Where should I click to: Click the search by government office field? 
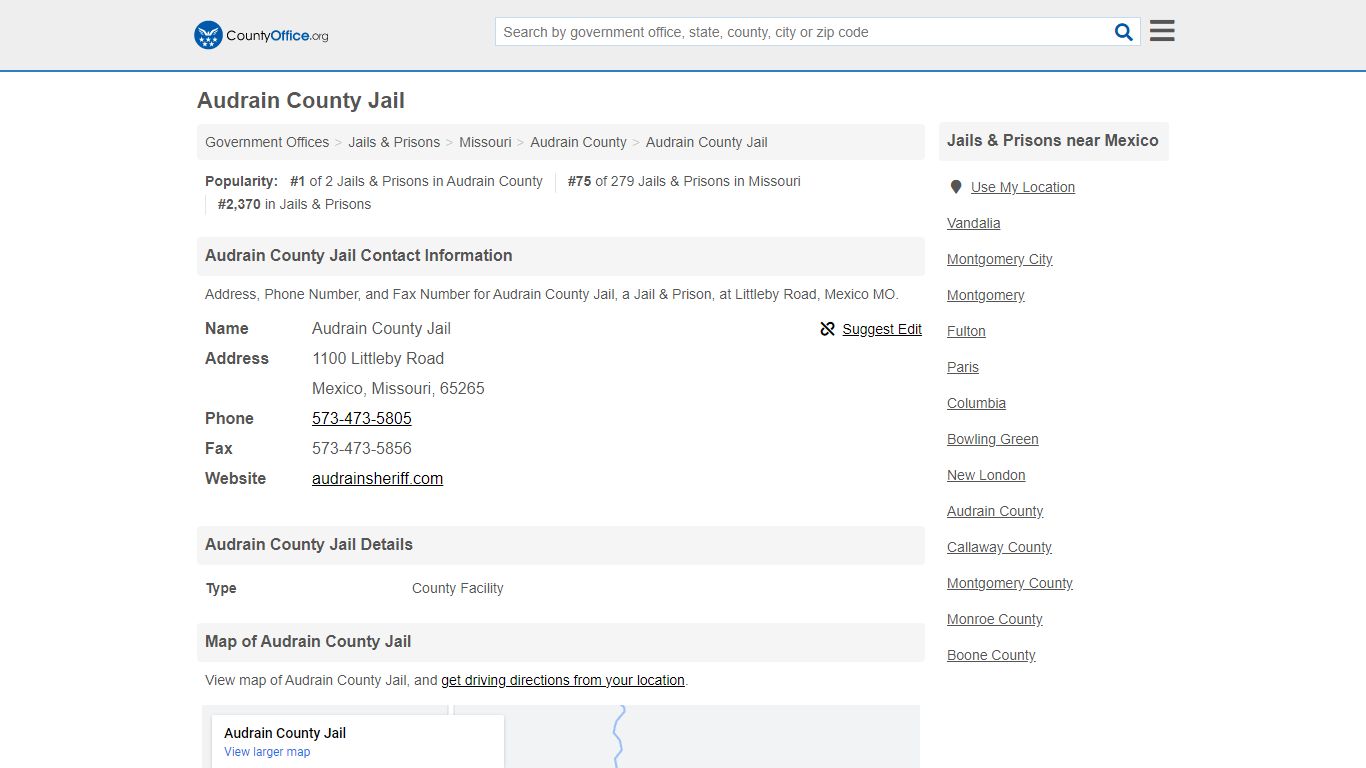click(x=804, y=32)
